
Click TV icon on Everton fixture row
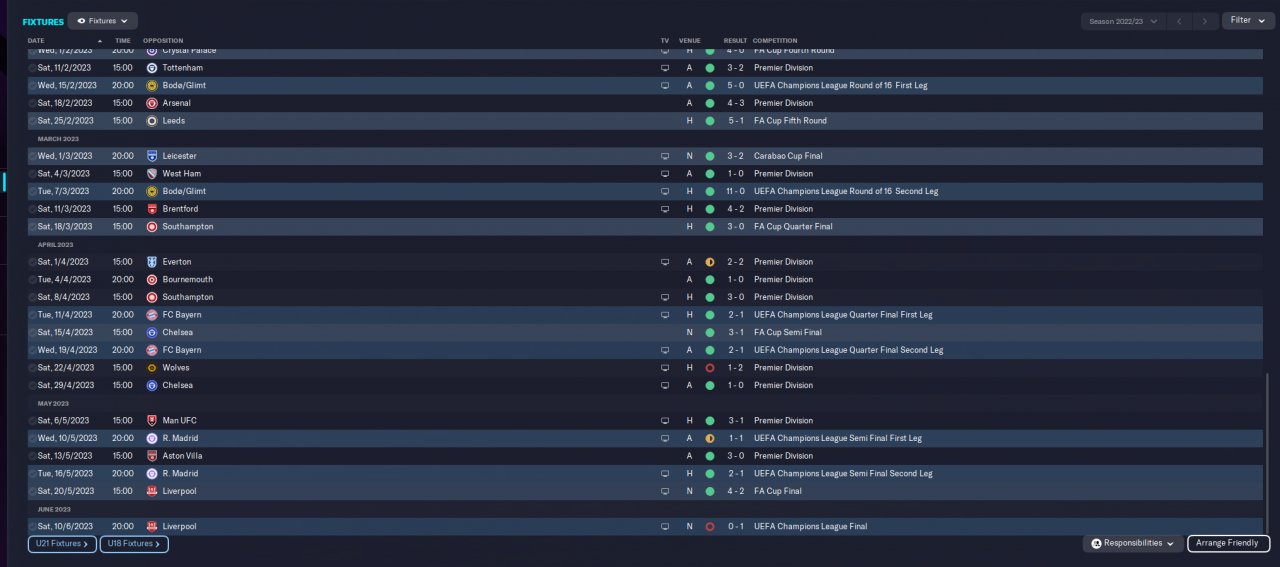pyautogui.click(x=665, y=262)
